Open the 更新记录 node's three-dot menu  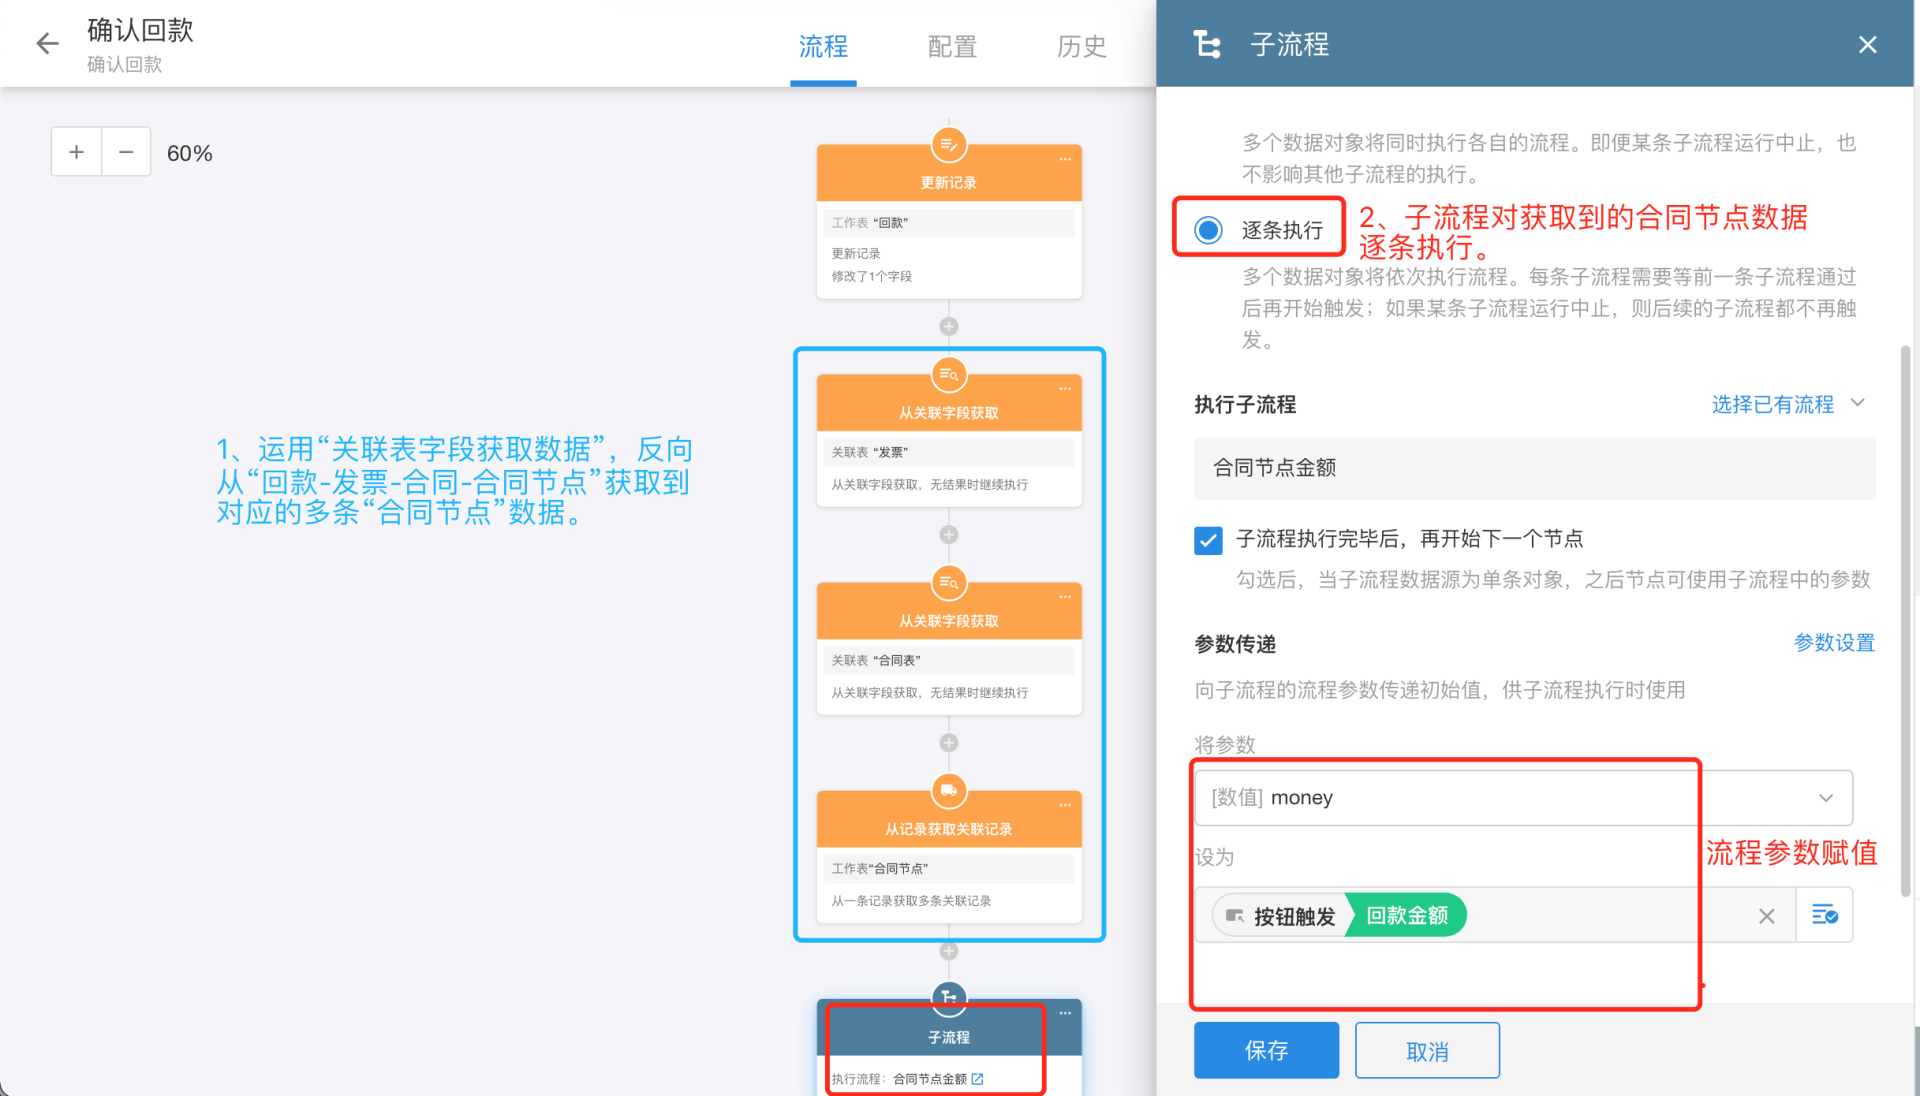point(1065,160)
